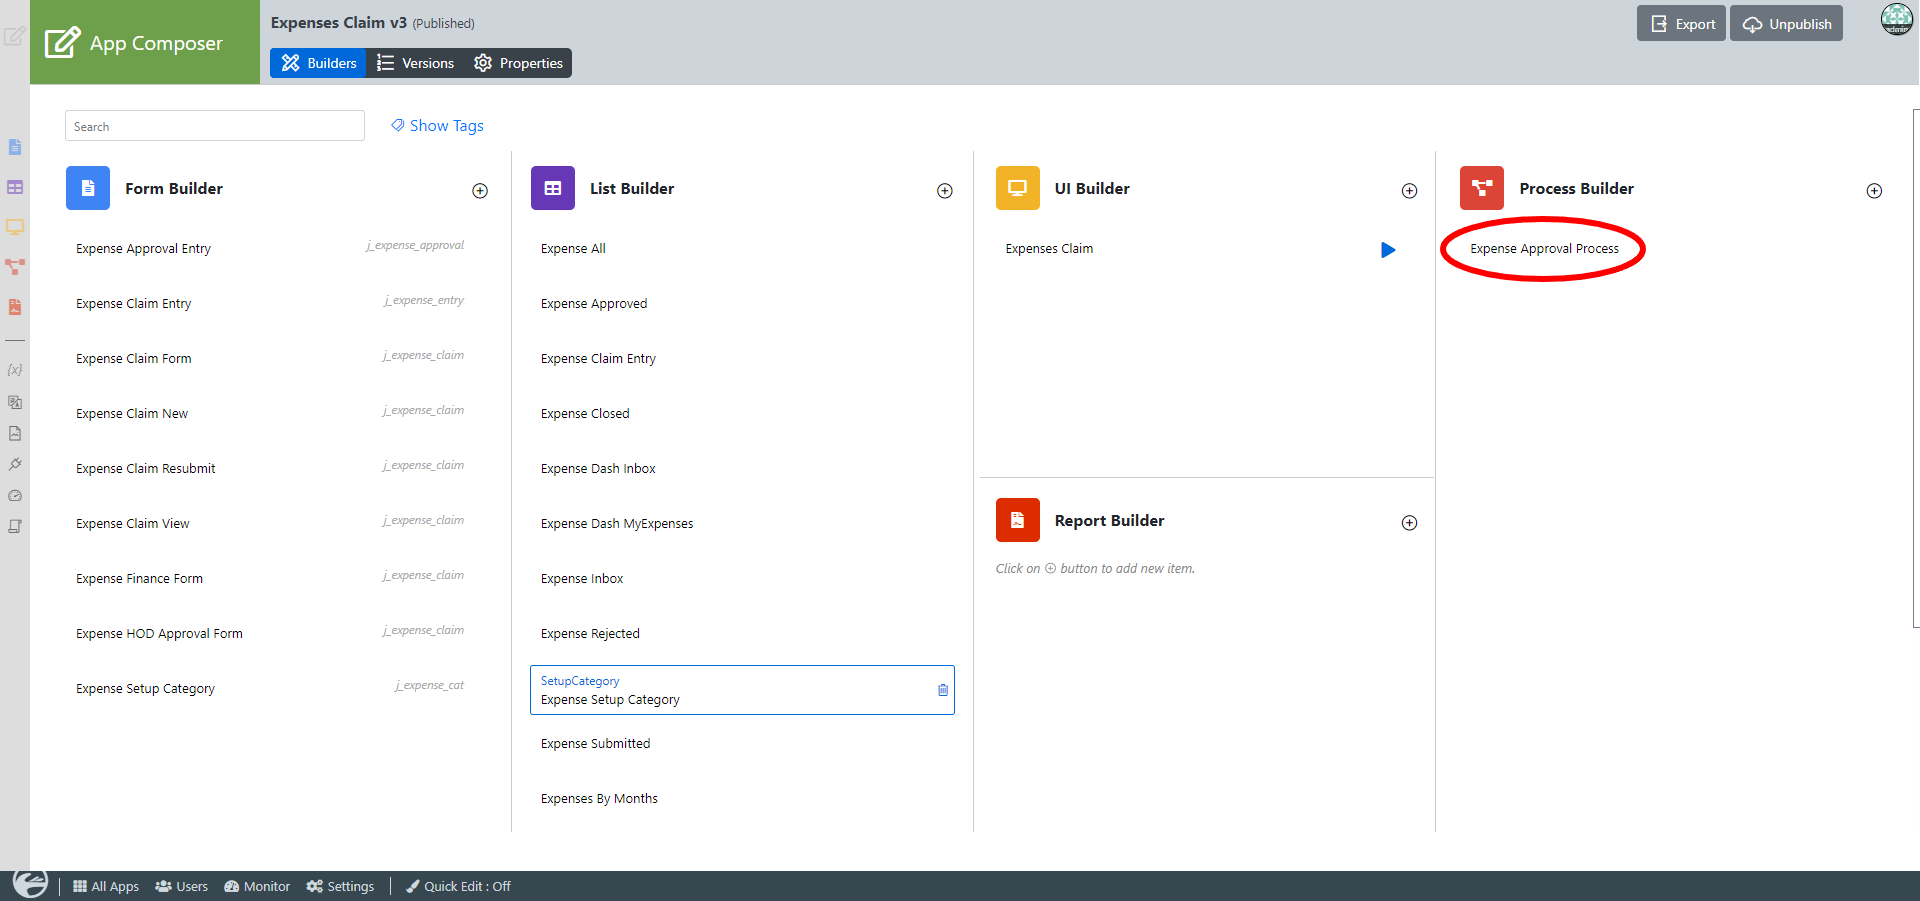
Task: Open the Properties tab
Action: tap(518, 63)
